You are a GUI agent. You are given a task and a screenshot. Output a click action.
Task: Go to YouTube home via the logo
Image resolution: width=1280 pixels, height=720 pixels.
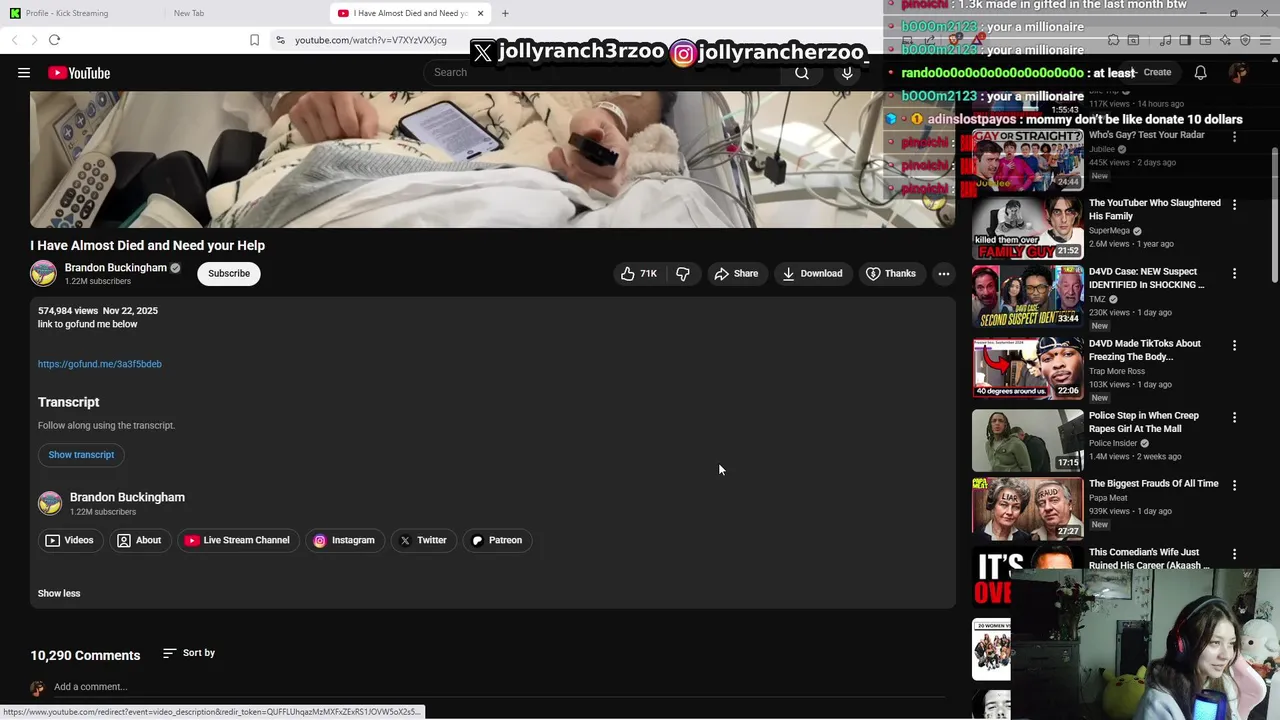click(79, 73)
